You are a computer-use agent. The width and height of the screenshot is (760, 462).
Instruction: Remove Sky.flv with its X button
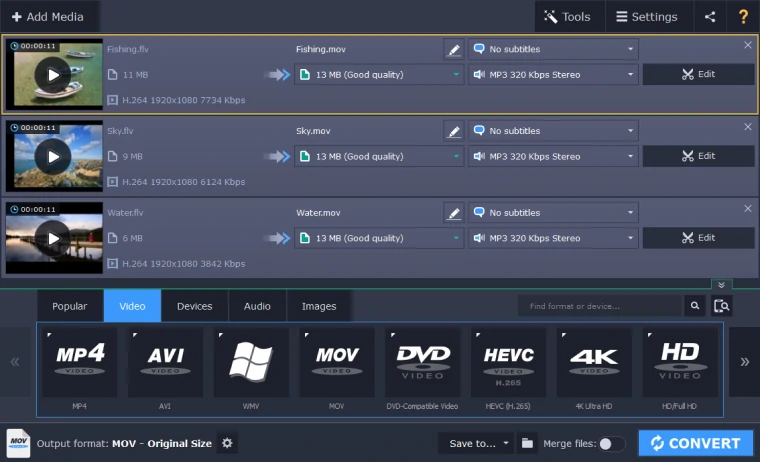pos(748,127)
